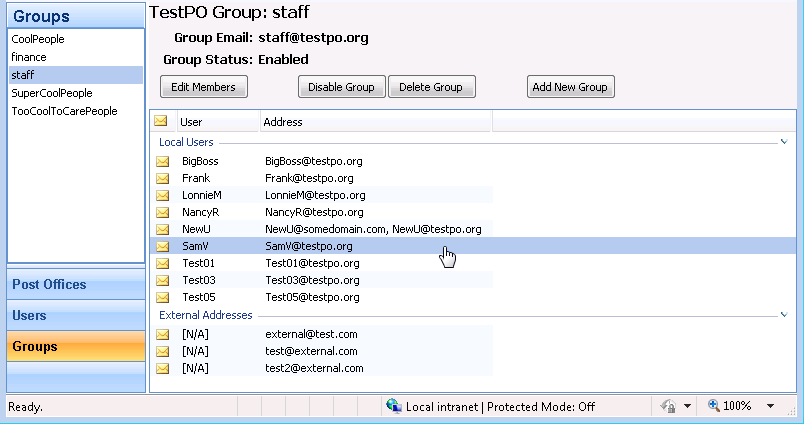Select the SamV user name
The image size is (804, 424).
(x=195, y=246)
